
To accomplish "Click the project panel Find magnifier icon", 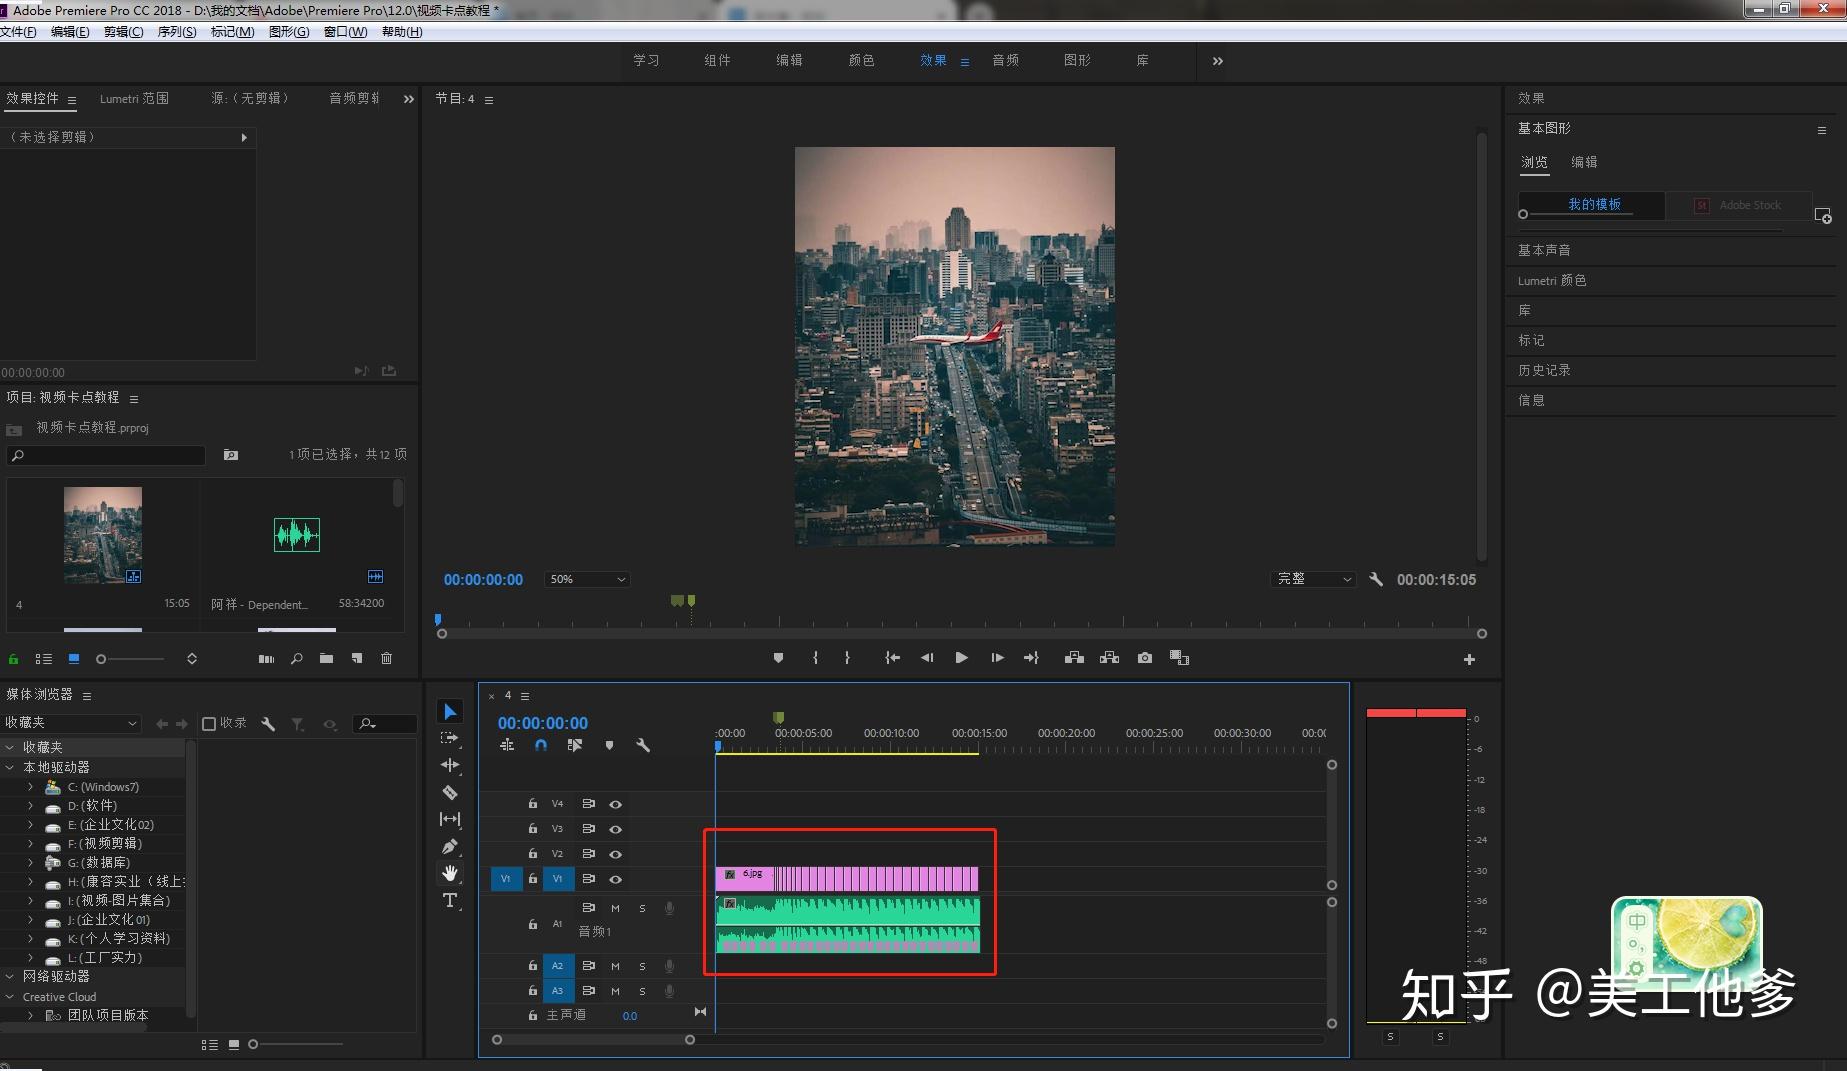I will 296,658.
